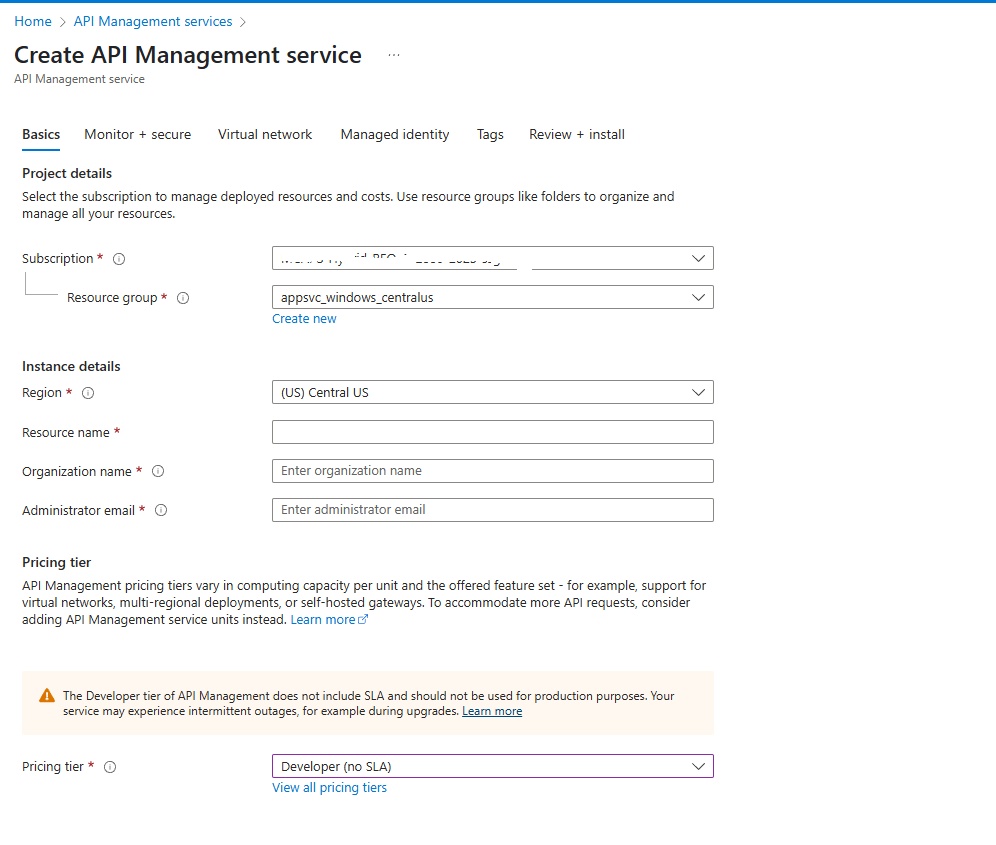Click the Pricing tier info icon
996x845 pixels.
110,767
